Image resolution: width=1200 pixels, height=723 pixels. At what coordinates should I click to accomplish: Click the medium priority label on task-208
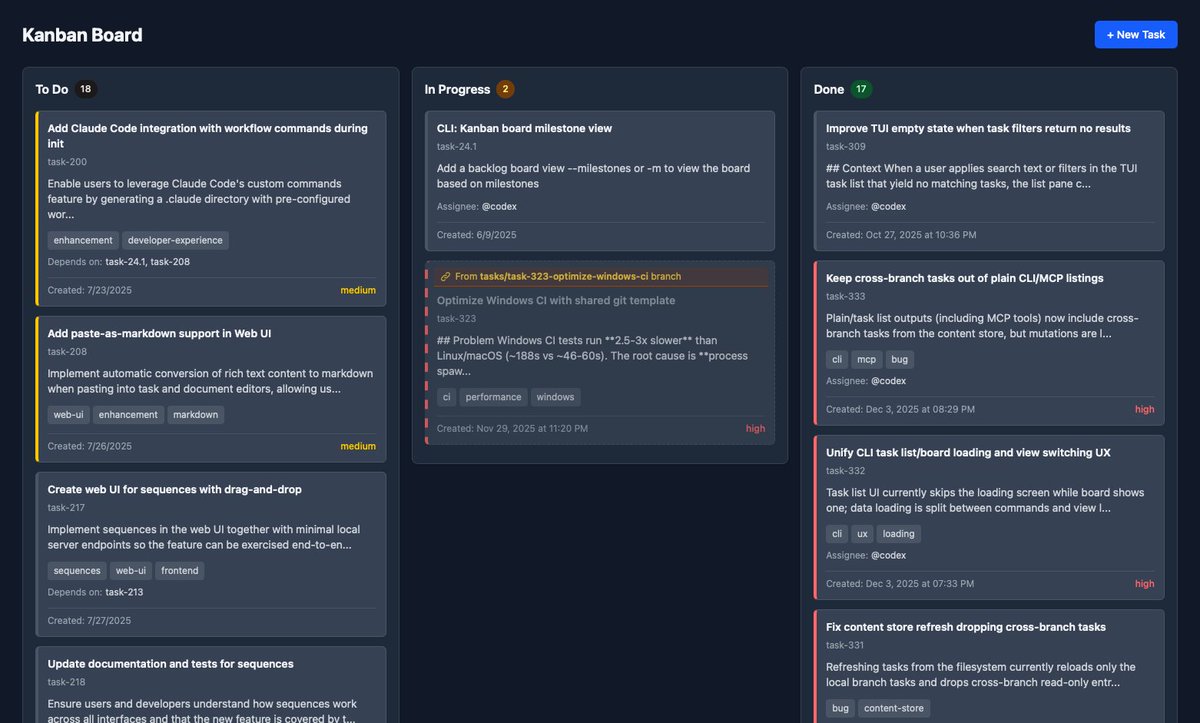point(358,446)
